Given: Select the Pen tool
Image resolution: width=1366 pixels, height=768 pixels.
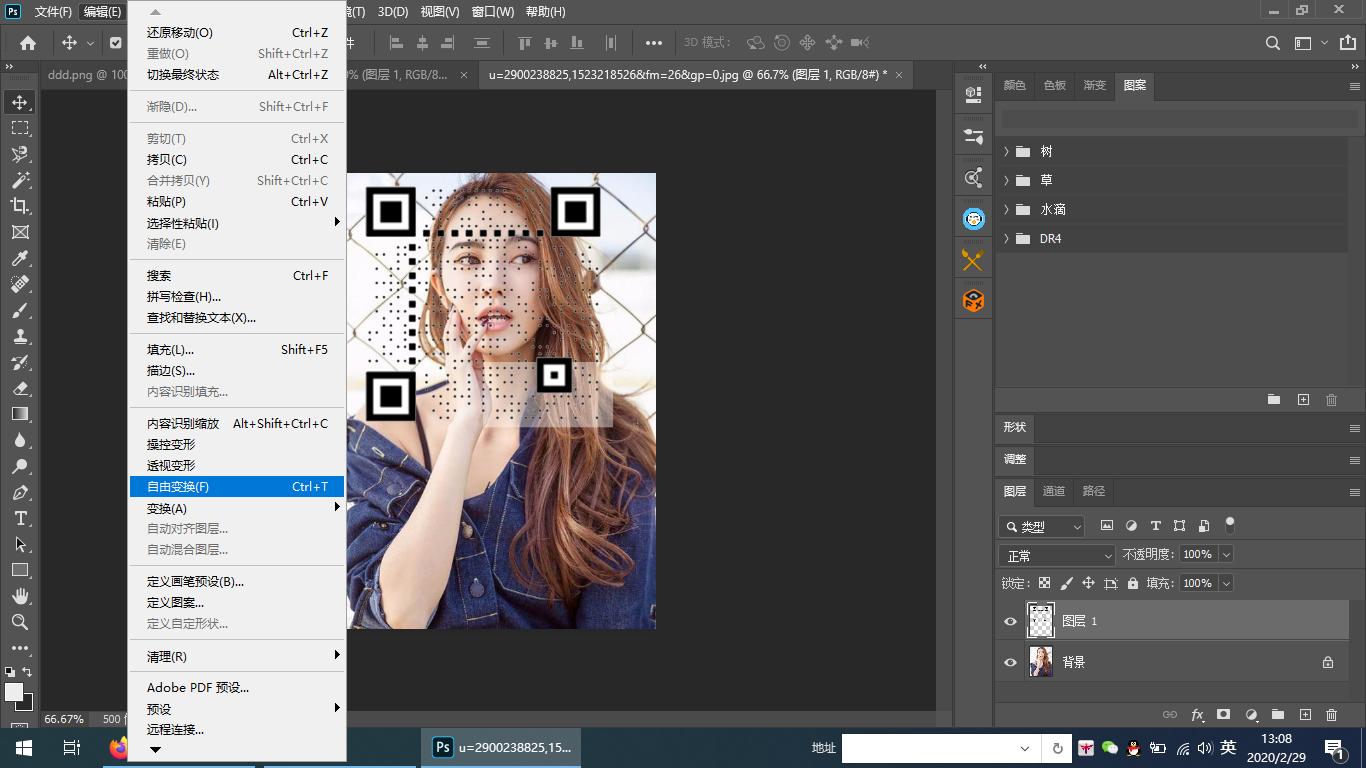Looking at the screenshot, I should (20, 492).
